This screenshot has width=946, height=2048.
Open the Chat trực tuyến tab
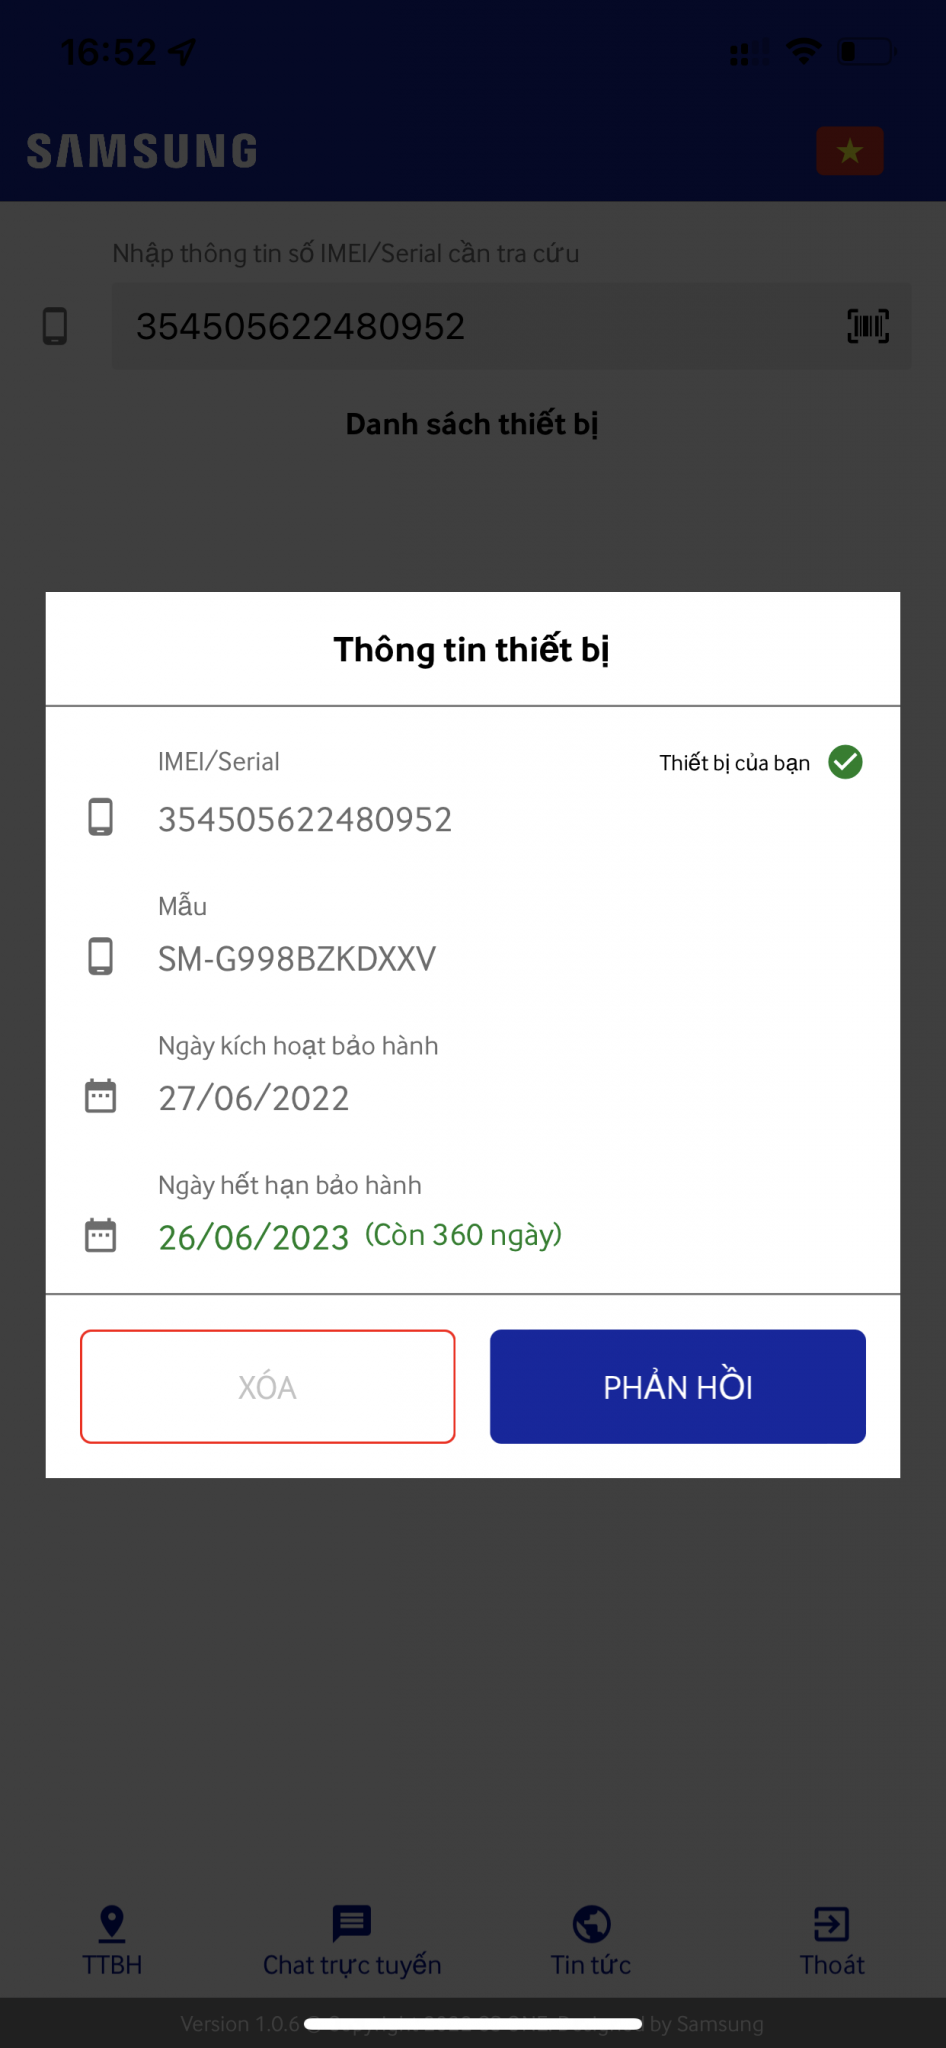(x=352, y=1941)
